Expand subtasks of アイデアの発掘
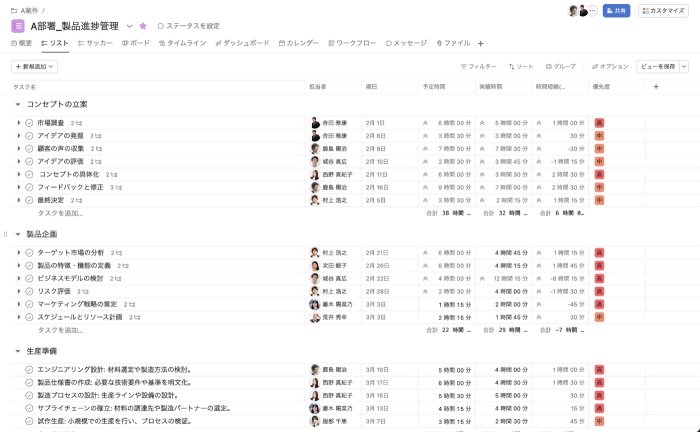 pos(19,135)
